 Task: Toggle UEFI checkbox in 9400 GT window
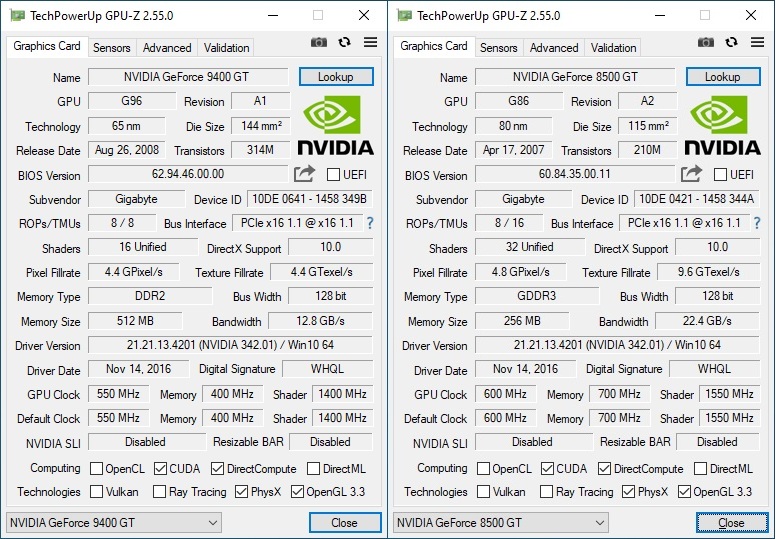pos(334,175)
